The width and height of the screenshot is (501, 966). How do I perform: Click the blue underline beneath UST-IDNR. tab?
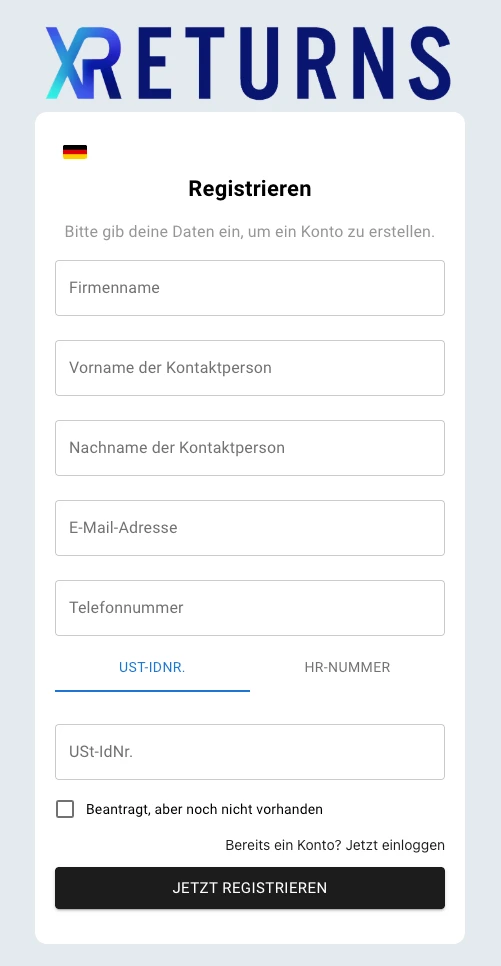point(152,691)
